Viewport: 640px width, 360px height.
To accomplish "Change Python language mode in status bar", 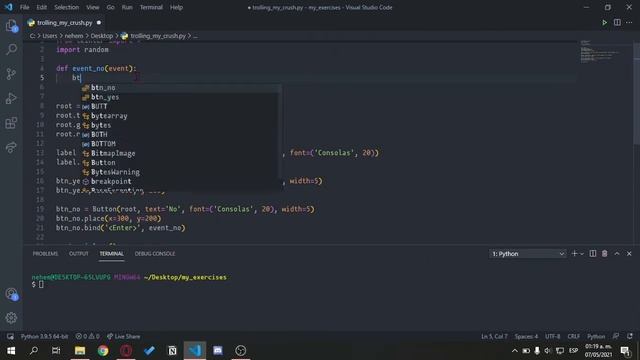I will 596,336.
